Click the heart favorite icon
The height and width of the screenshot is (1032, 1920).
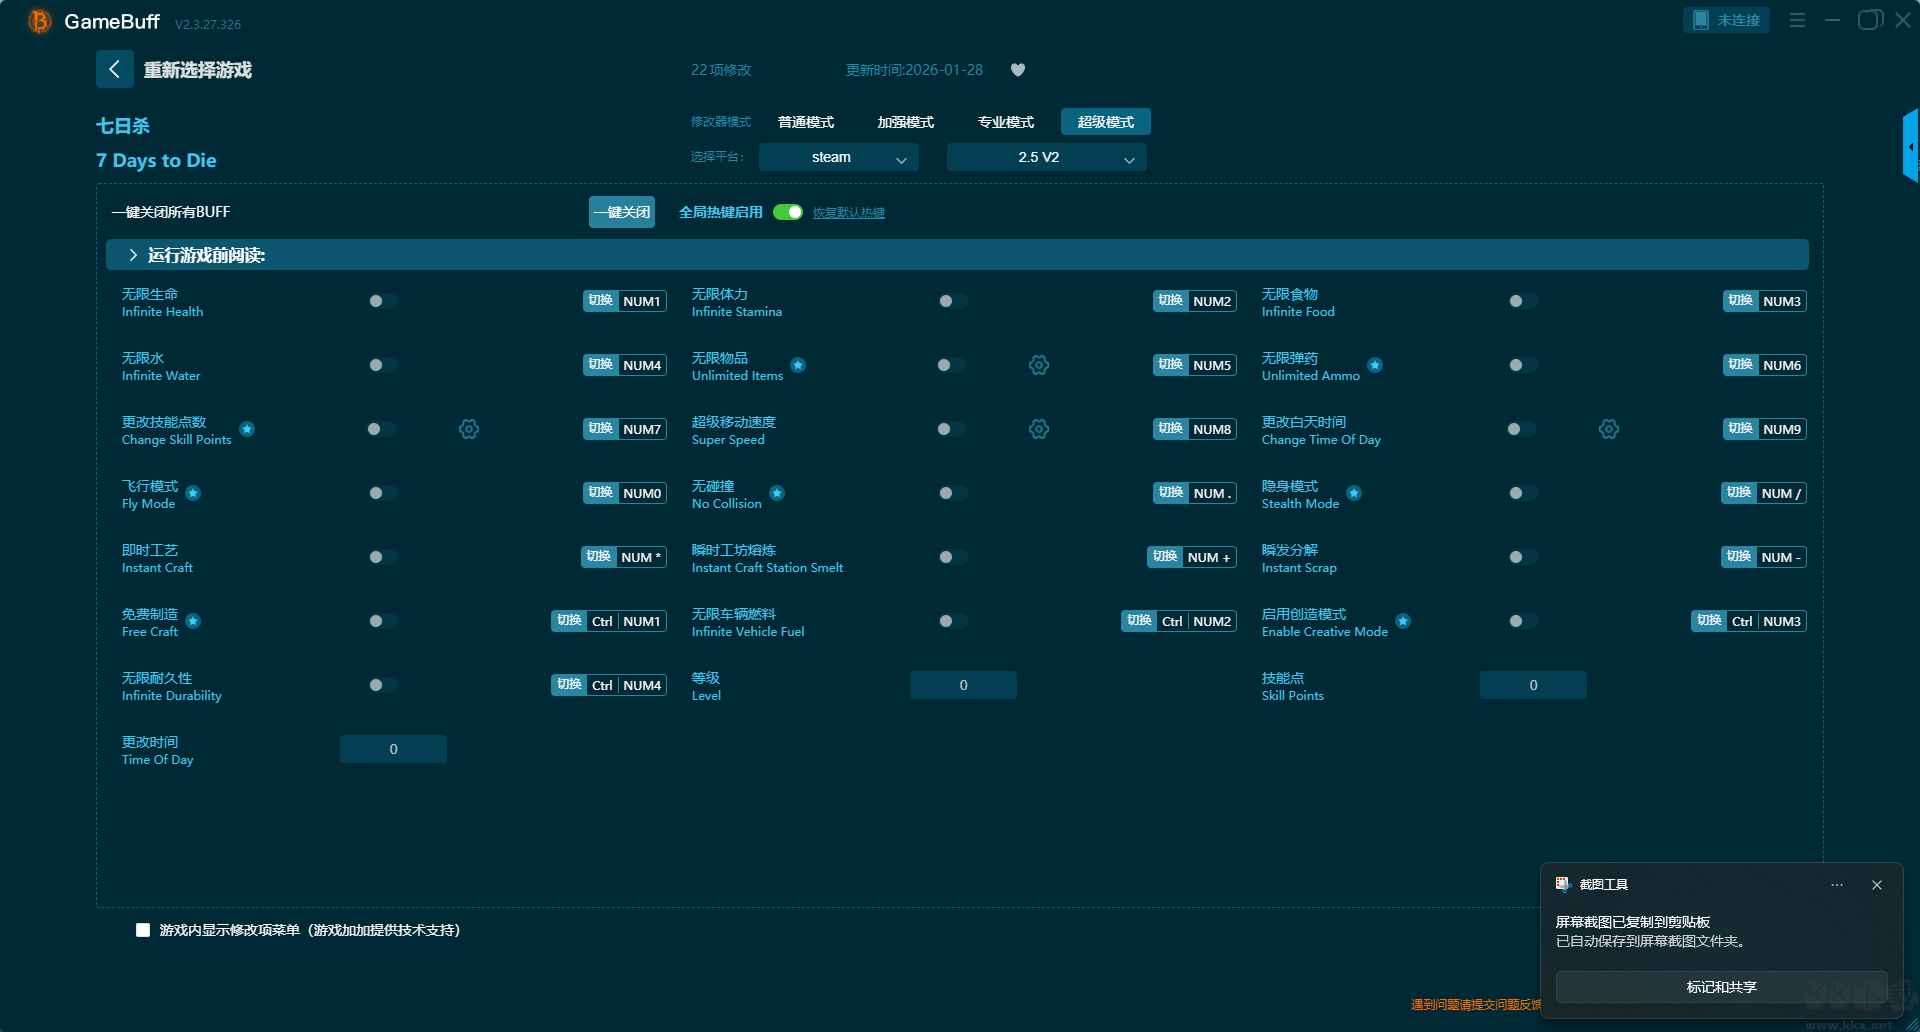coord(1018,70)
